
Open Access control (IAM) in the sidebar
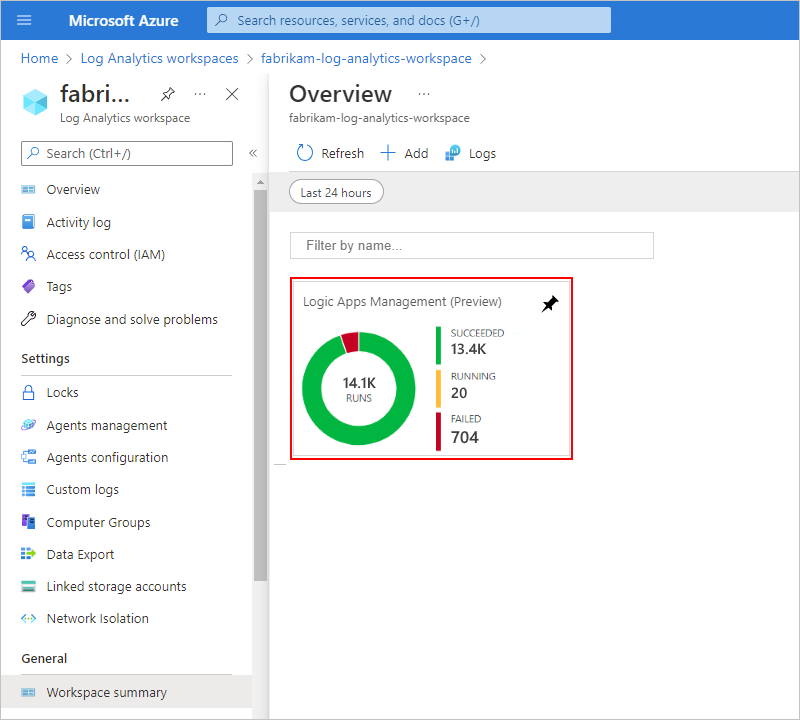point(105,255)
